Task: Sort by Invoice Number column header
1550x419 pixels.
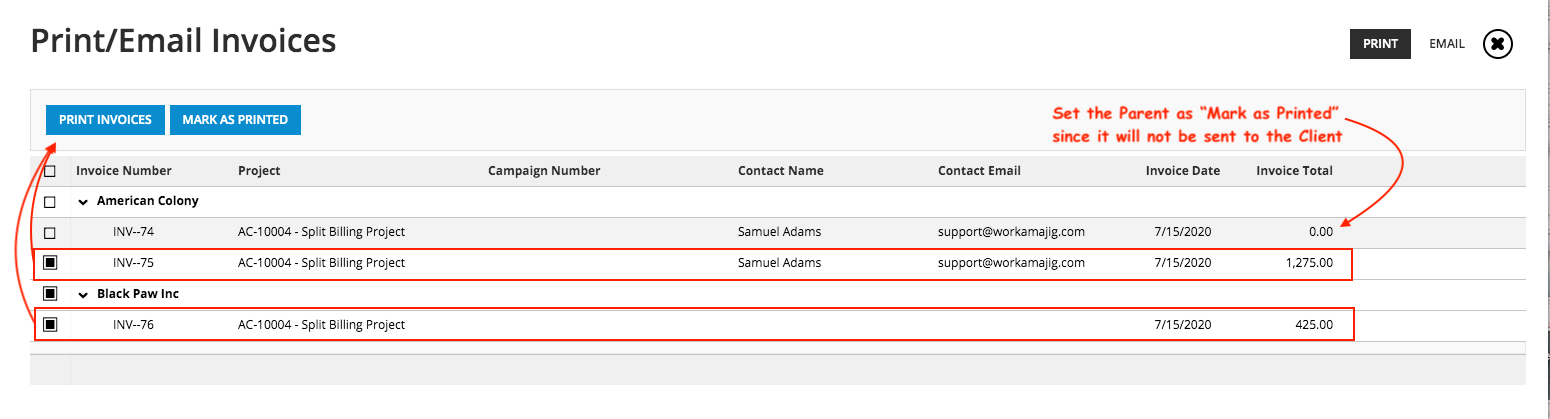Action: tap(124, 171)
